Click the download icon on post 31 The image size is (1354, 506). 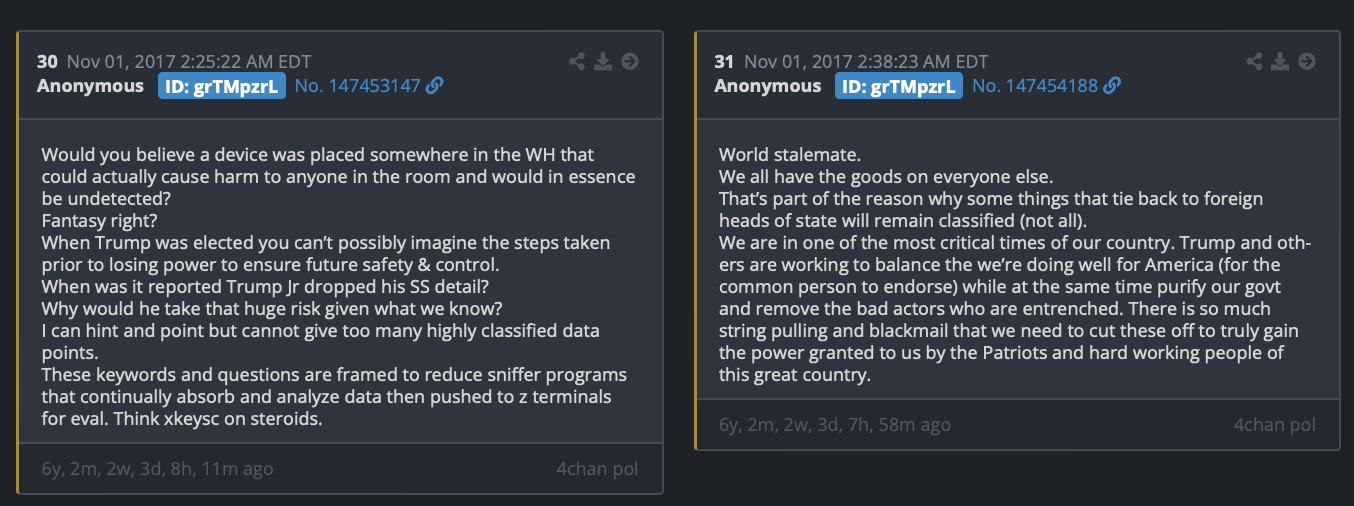[1280, 62]
